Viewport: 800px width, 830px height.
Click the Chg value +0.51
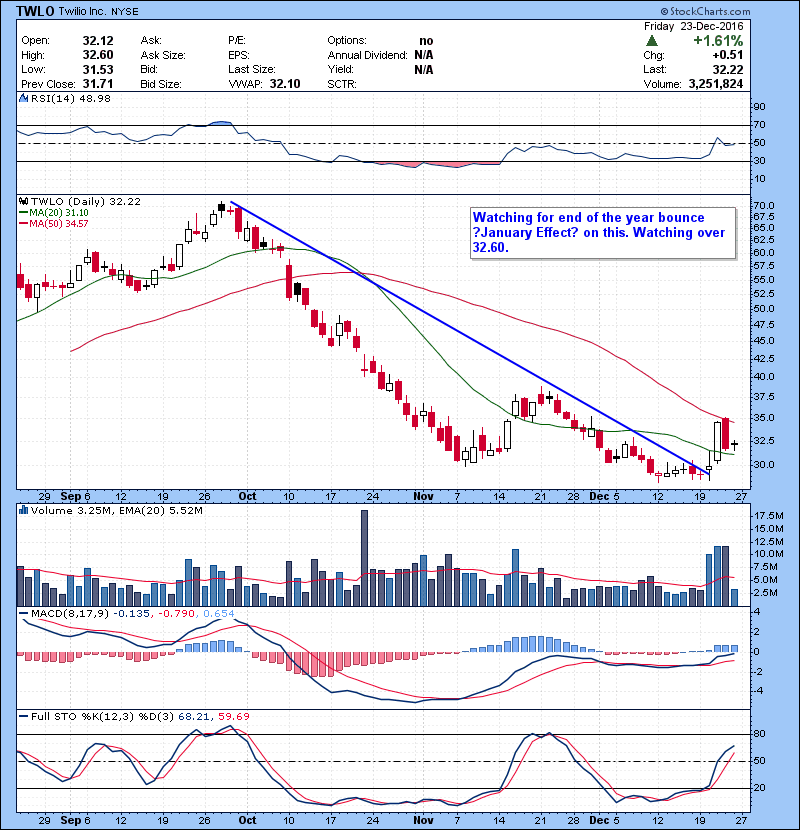(x=727, y=55)
